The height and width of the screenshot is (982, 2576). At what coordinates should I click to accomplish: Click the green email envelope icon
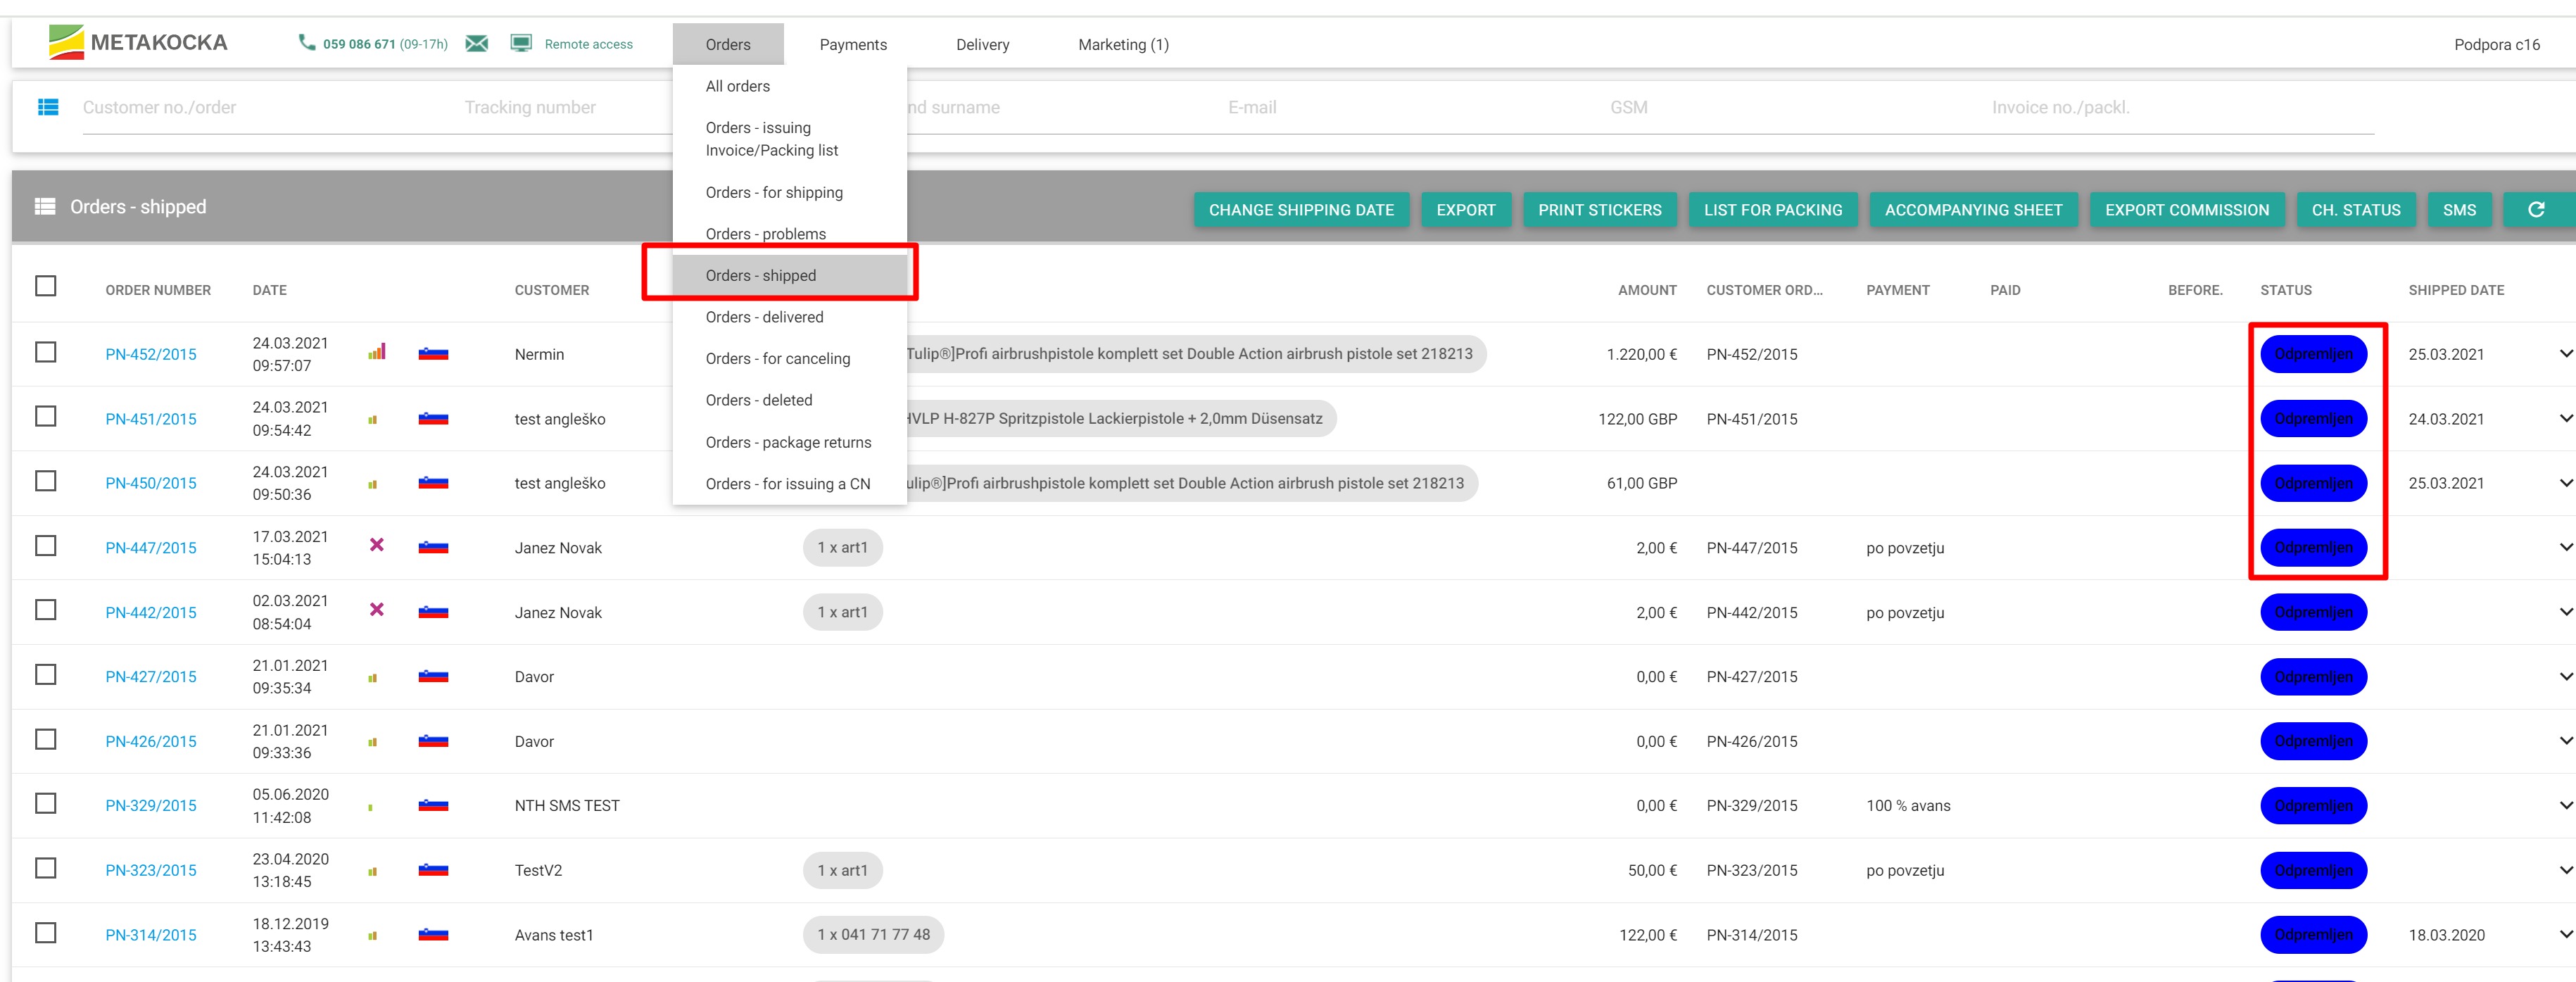[x=477, y=43]
